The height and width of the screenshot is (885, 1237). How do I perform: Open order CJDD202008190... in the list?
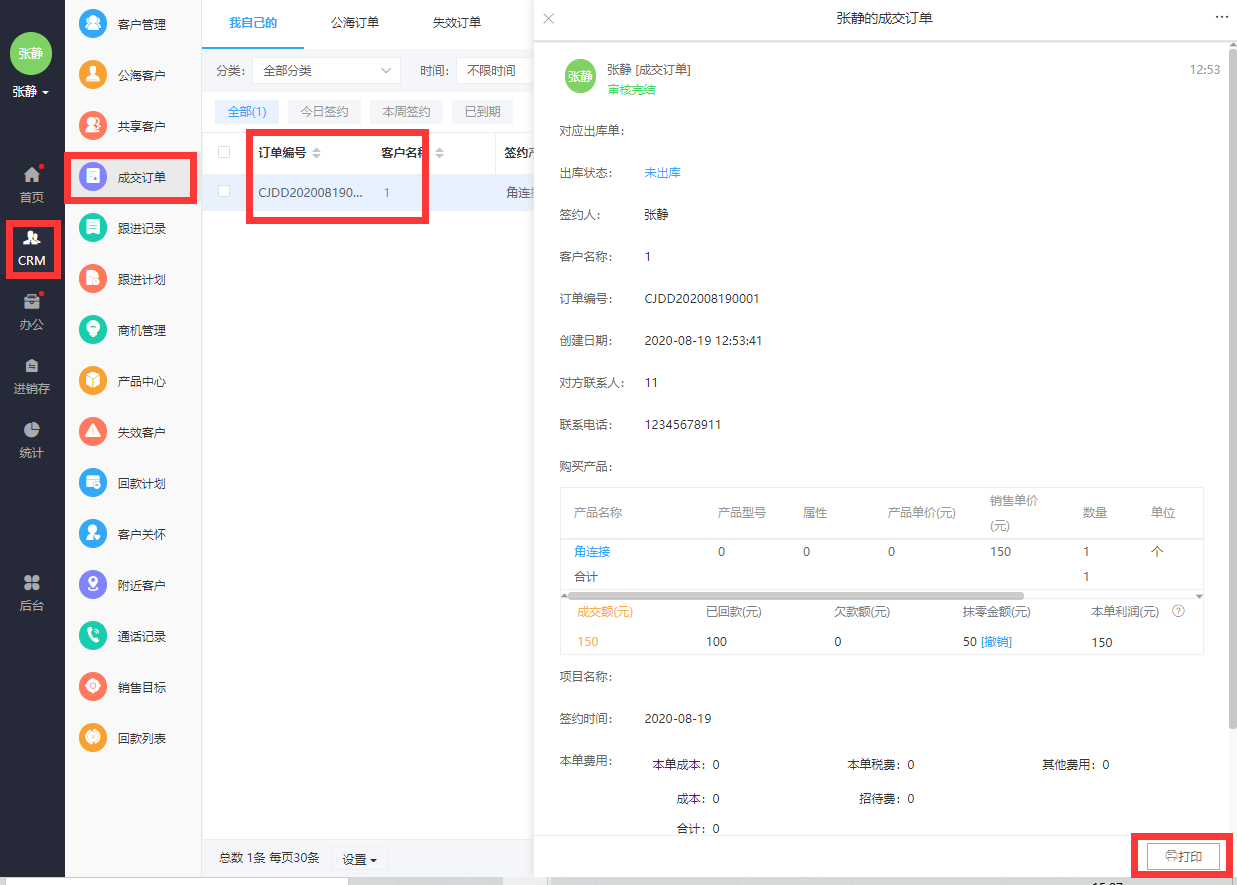click(310, 192)
